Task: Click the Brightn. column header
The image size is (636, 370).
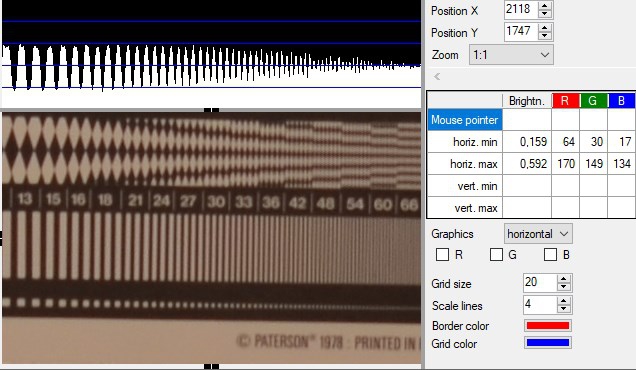Action: [x=526, y=101]
